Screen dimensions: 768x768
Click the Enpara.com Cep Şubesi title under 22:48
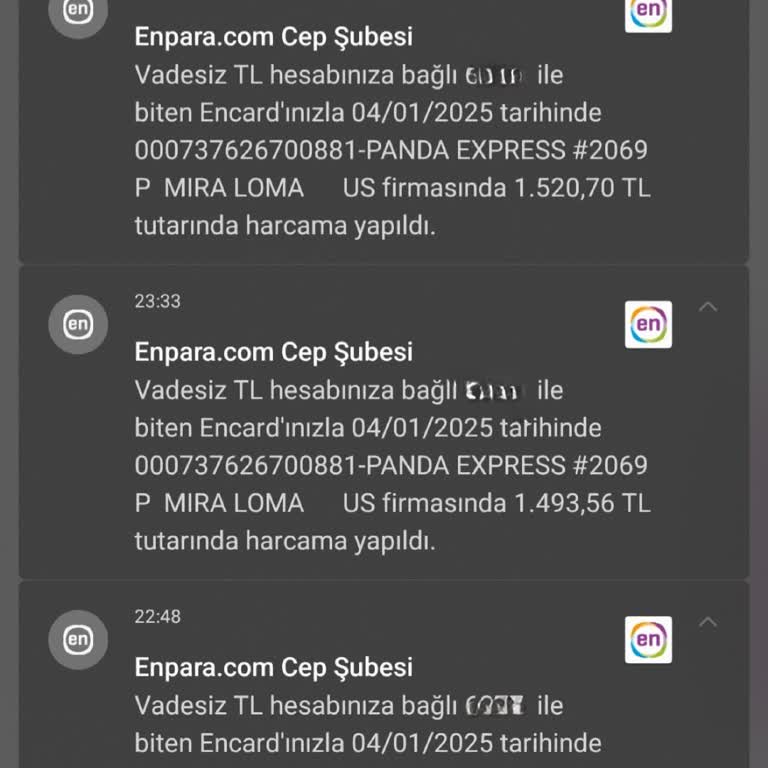pyautogui.click(x=273, y=667)
